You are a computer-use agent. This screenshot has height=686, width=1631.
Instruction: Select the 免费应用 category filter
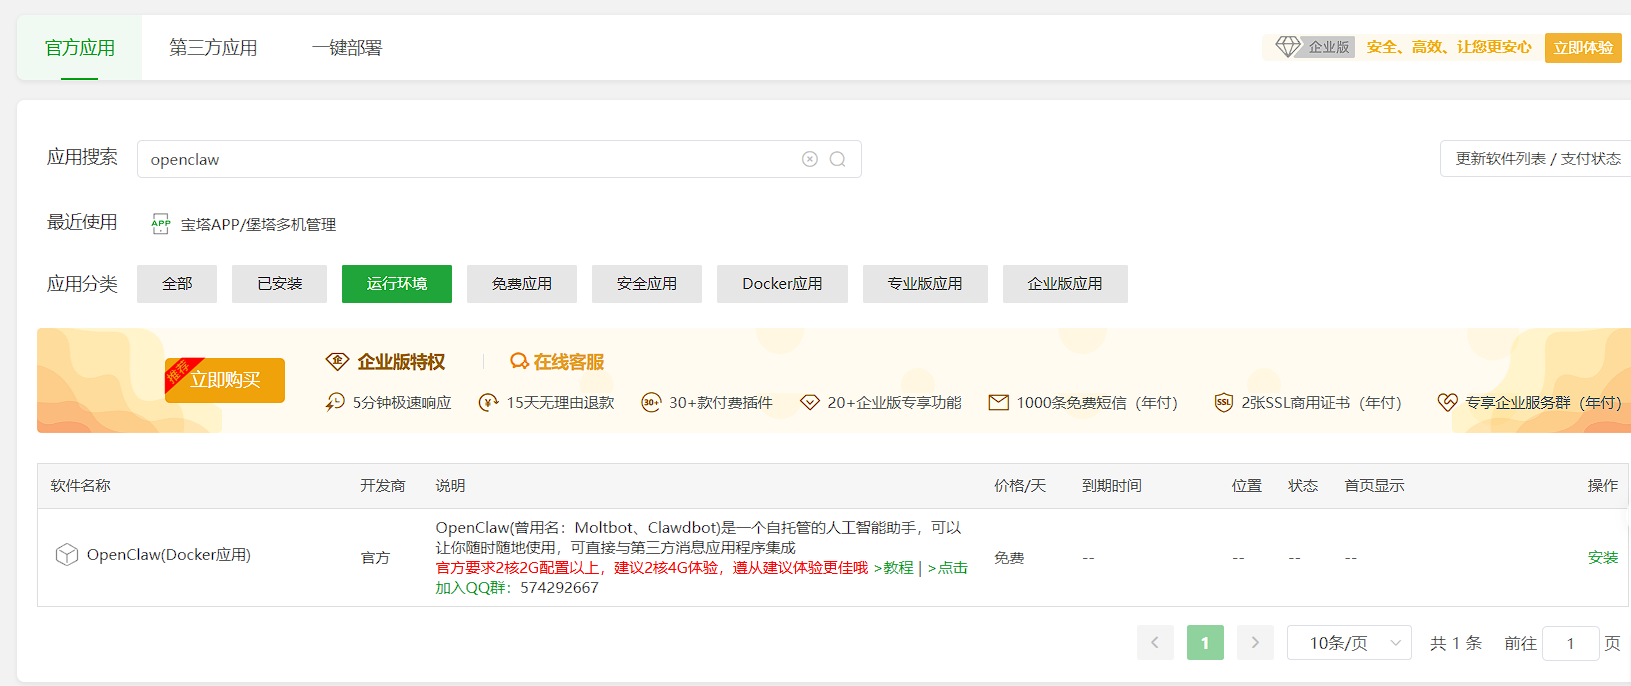point(521,284)
